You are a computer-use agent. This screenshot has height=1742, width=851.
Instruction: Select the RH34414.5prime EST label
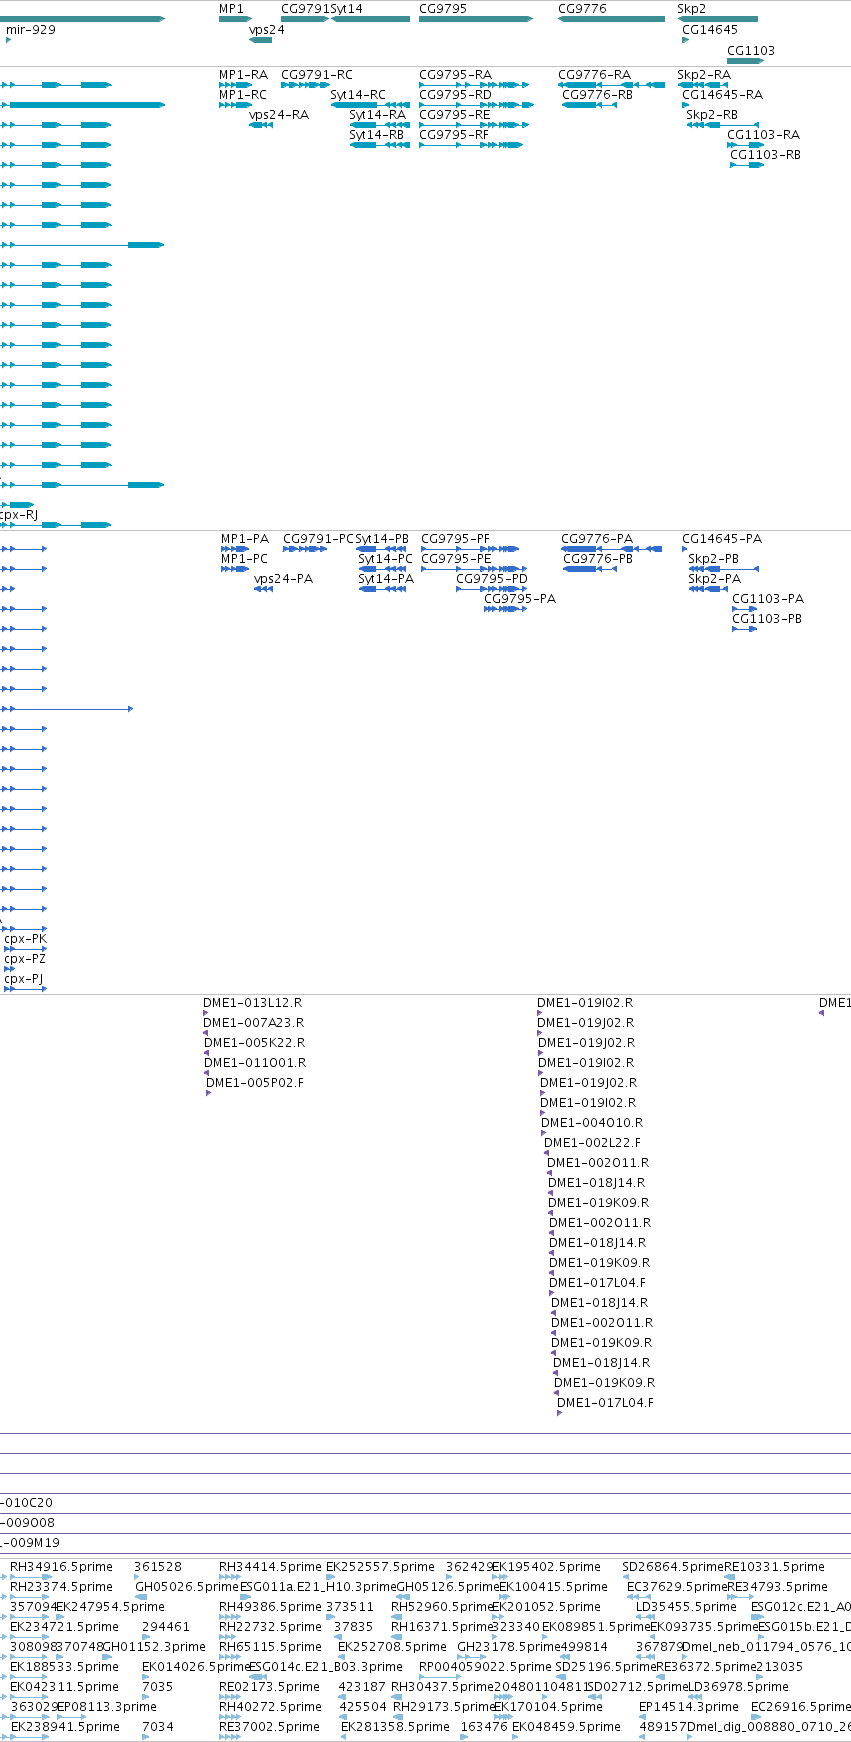pos(270,1567)
